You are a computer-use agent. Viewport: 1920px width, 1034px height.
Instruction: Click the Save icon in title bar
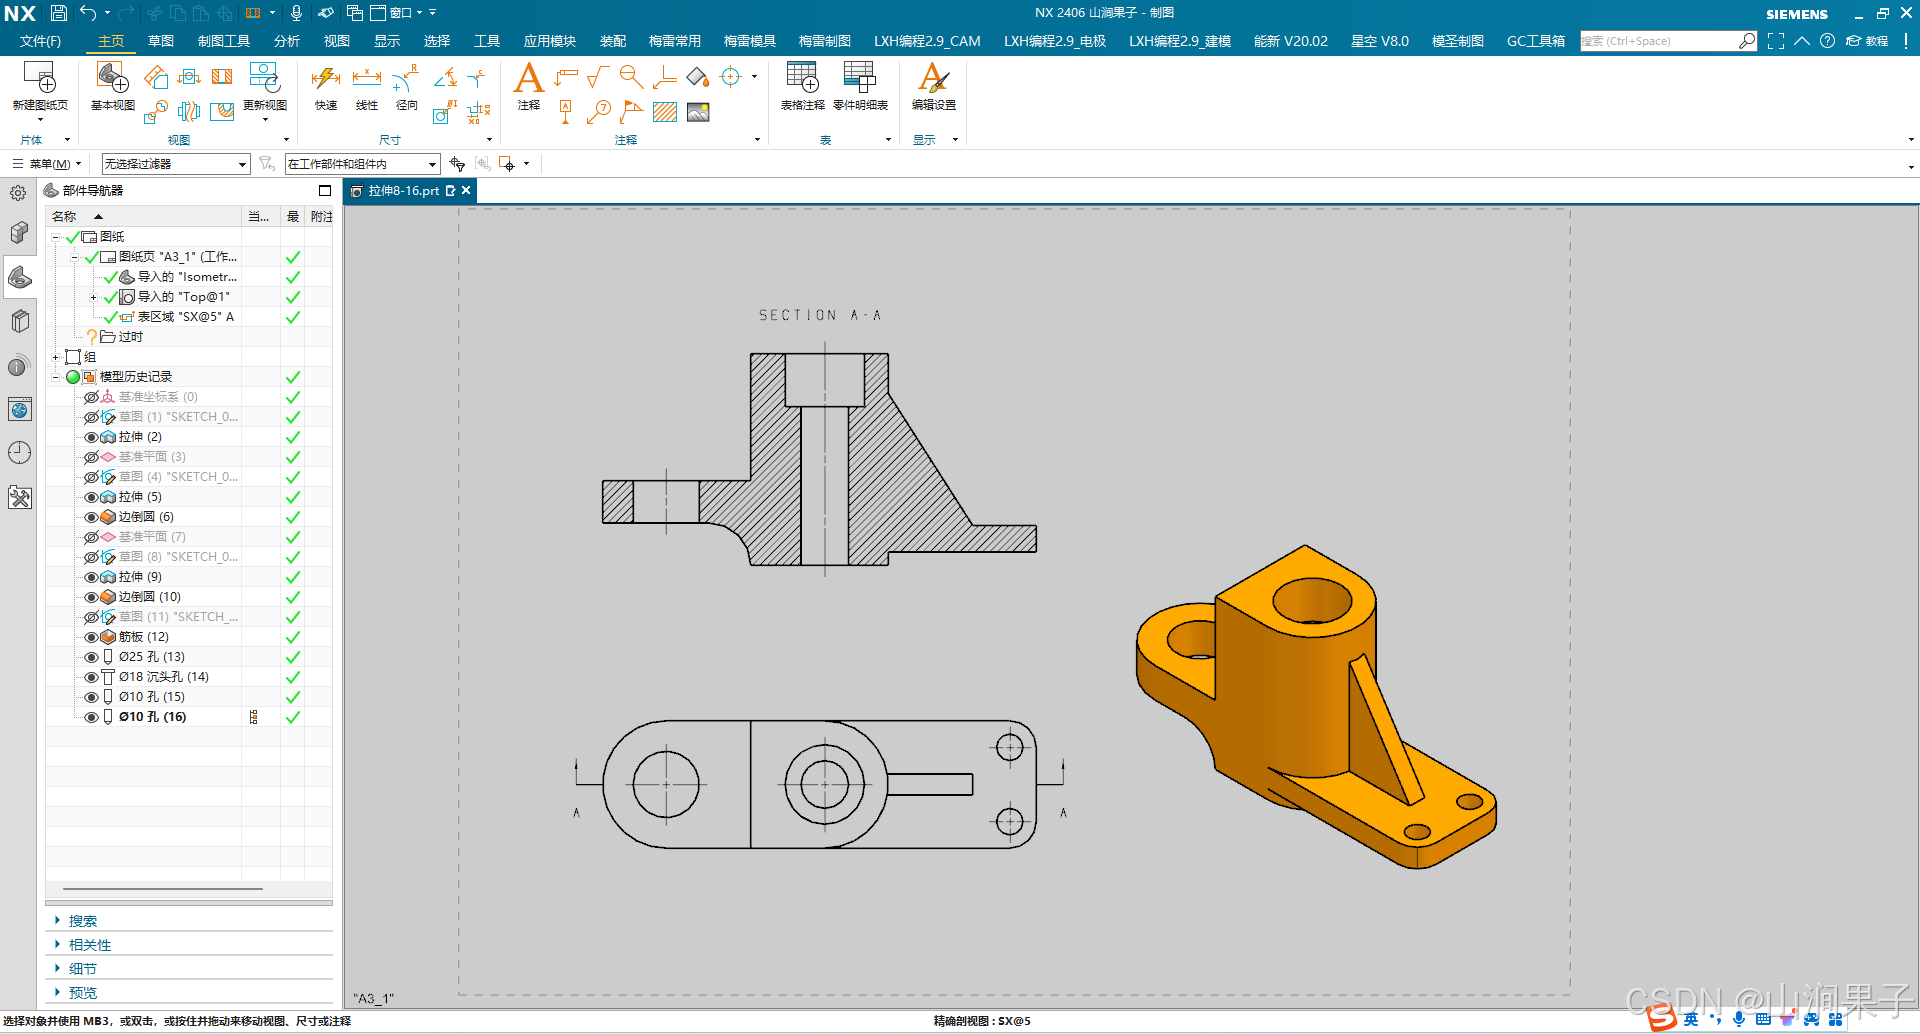(58, 13)
